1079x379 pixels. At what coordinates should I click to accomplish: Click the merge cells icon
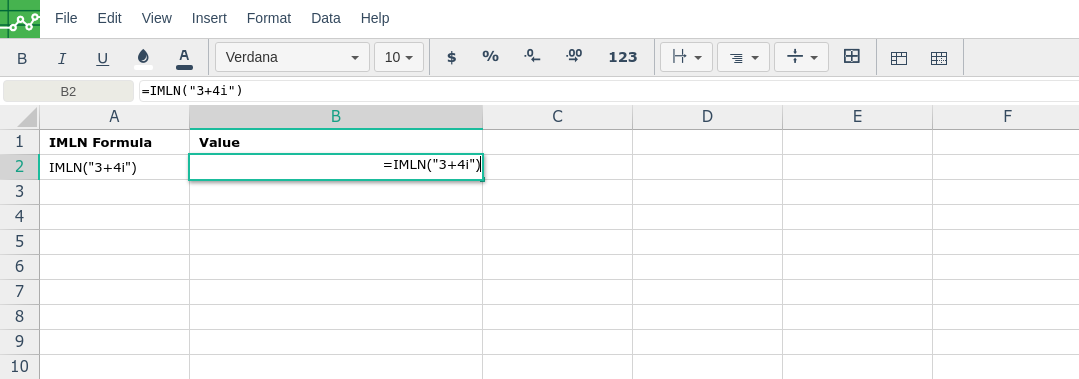pyautogui.click(x=852, y=57)
